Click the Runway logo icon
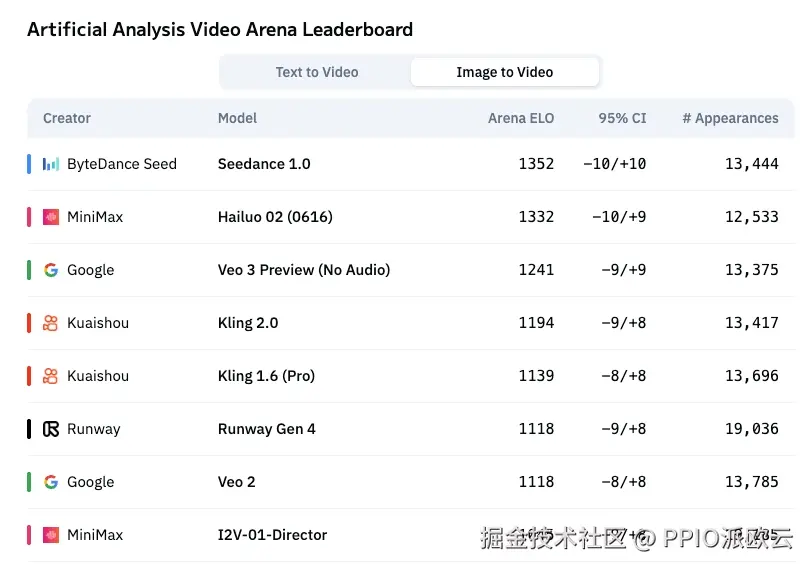811x569 pixels. point(51,429)
